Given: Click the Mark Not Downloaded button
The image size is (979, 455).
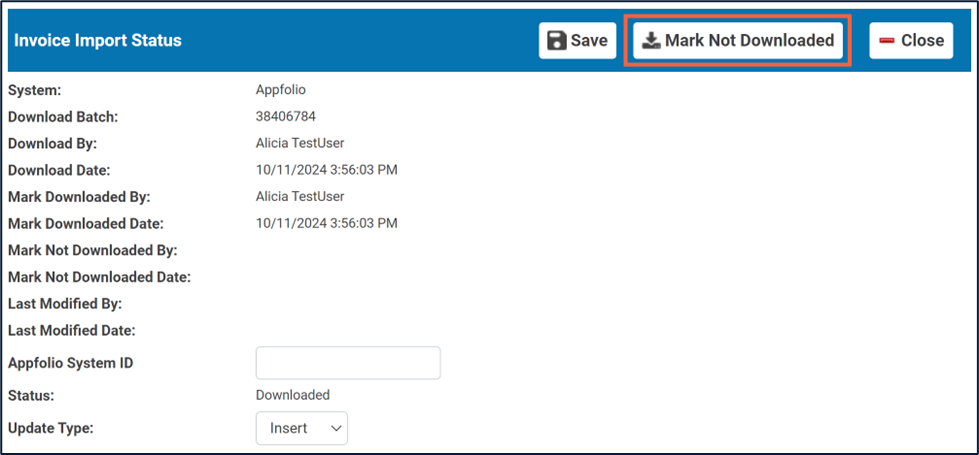Looking at the screenshot, I should coord(738,41).
